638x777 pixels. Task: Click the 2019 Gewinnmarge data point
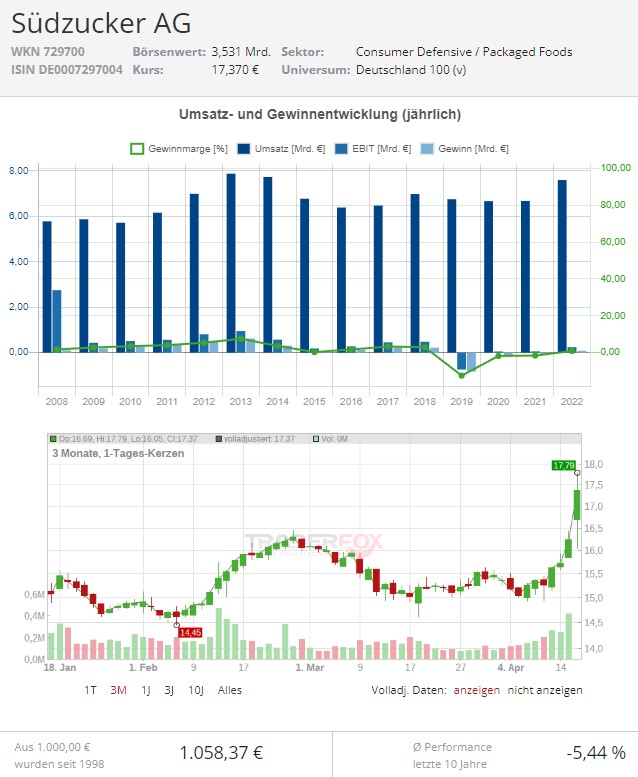(x=461, y=375)
